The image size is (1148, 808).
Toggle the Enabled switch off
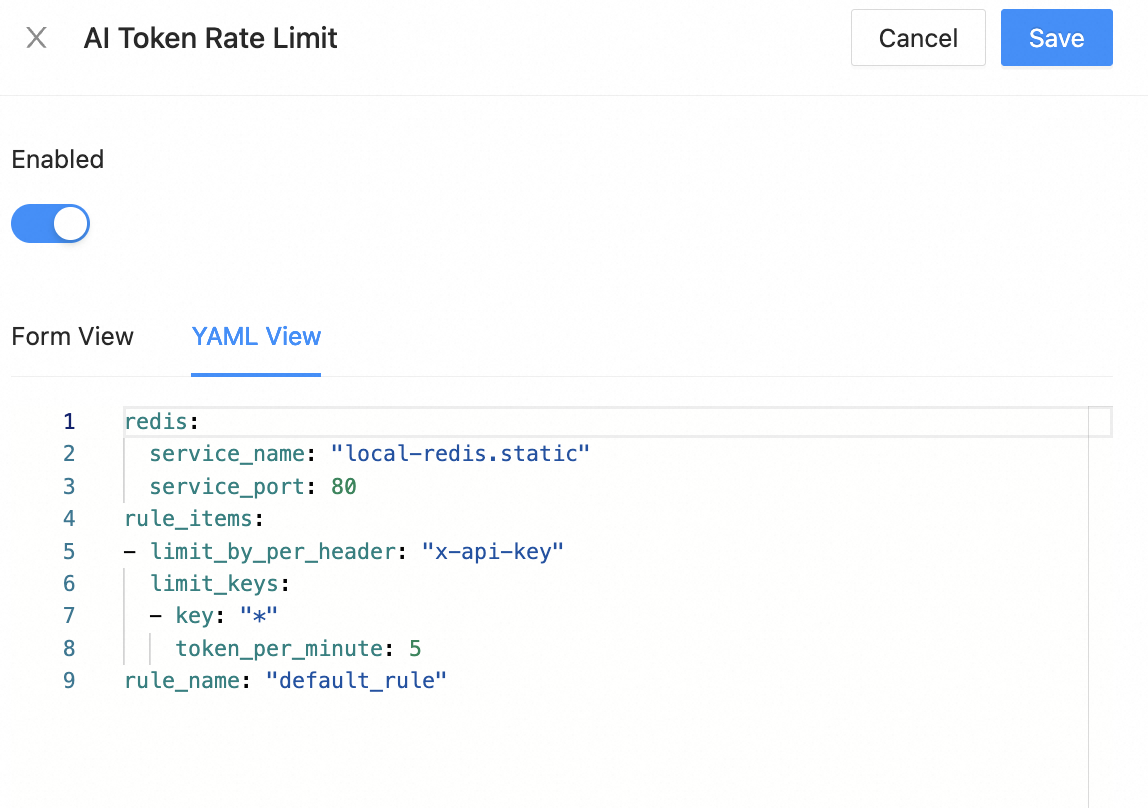pyautogui.click(x=51, y=224)
